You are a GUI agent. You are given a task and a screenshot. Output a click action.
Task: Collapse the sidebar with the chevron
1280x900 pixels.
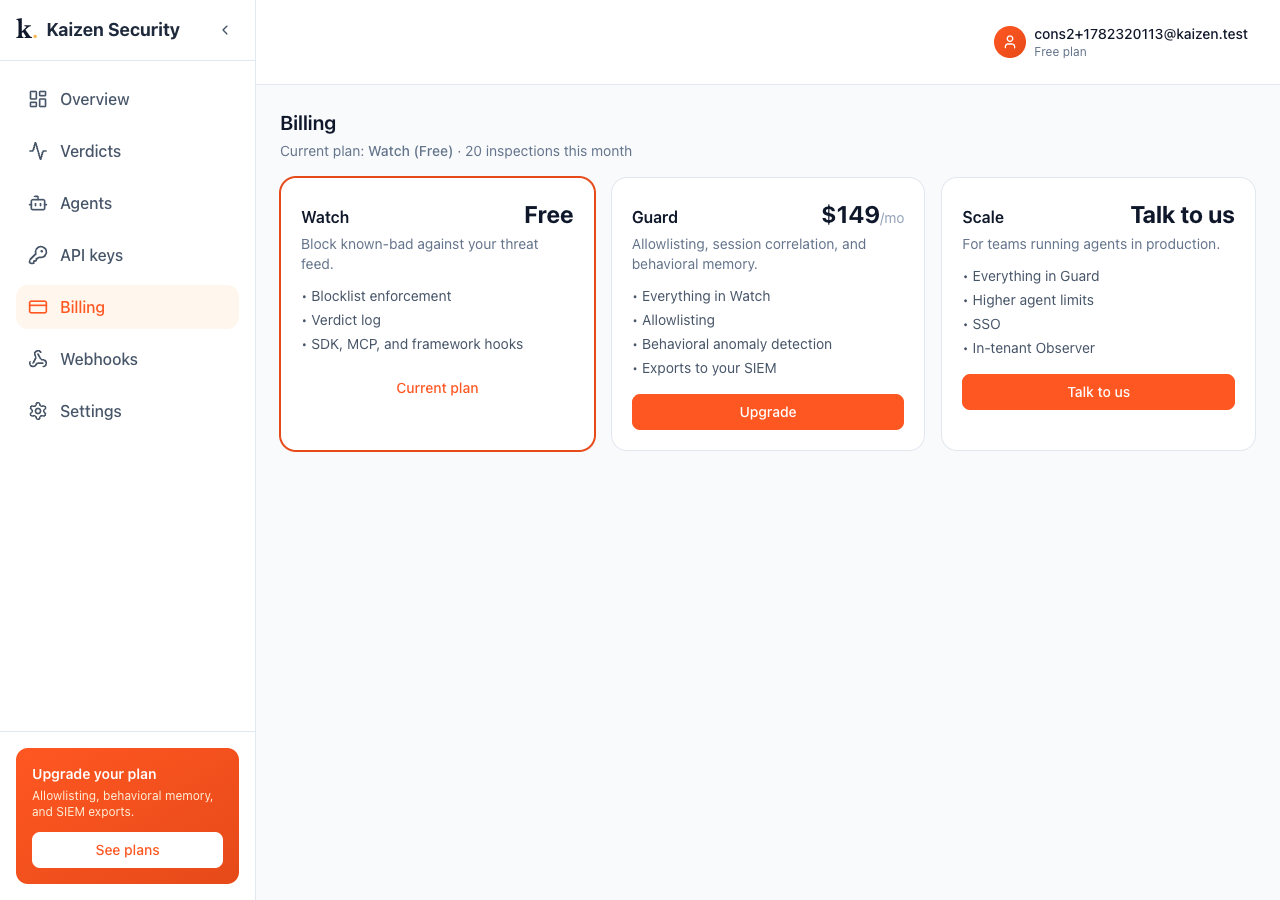point(225,30)
